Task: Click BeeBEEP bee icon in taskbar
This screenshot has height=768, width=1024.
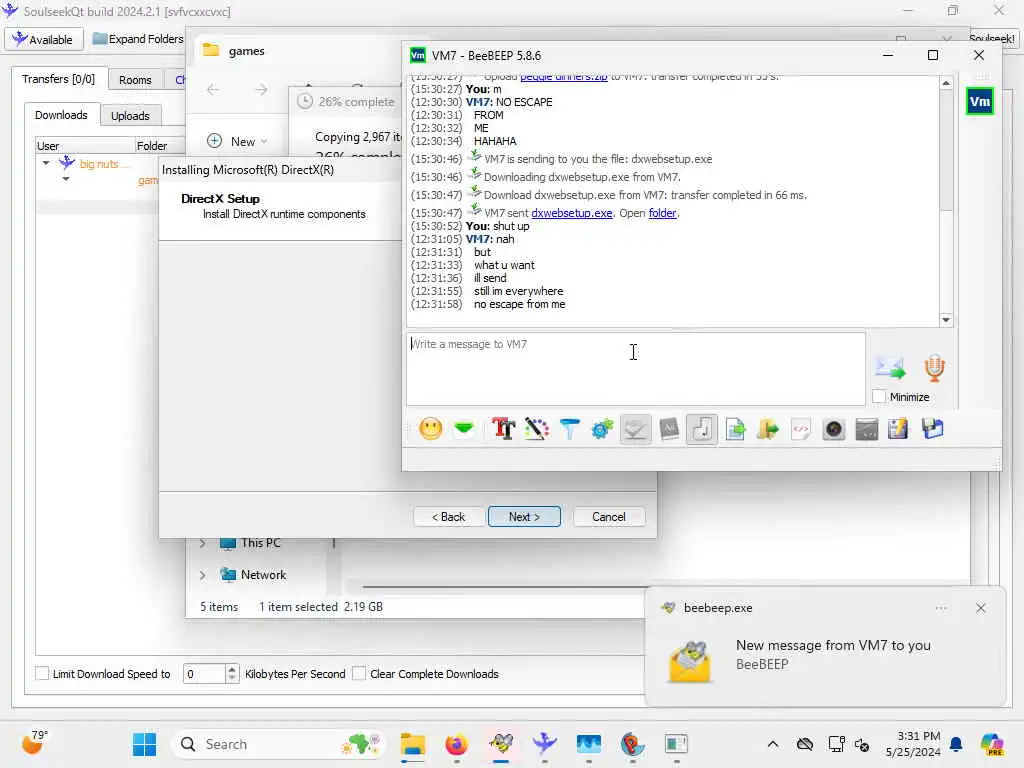Action: [501, 744]
